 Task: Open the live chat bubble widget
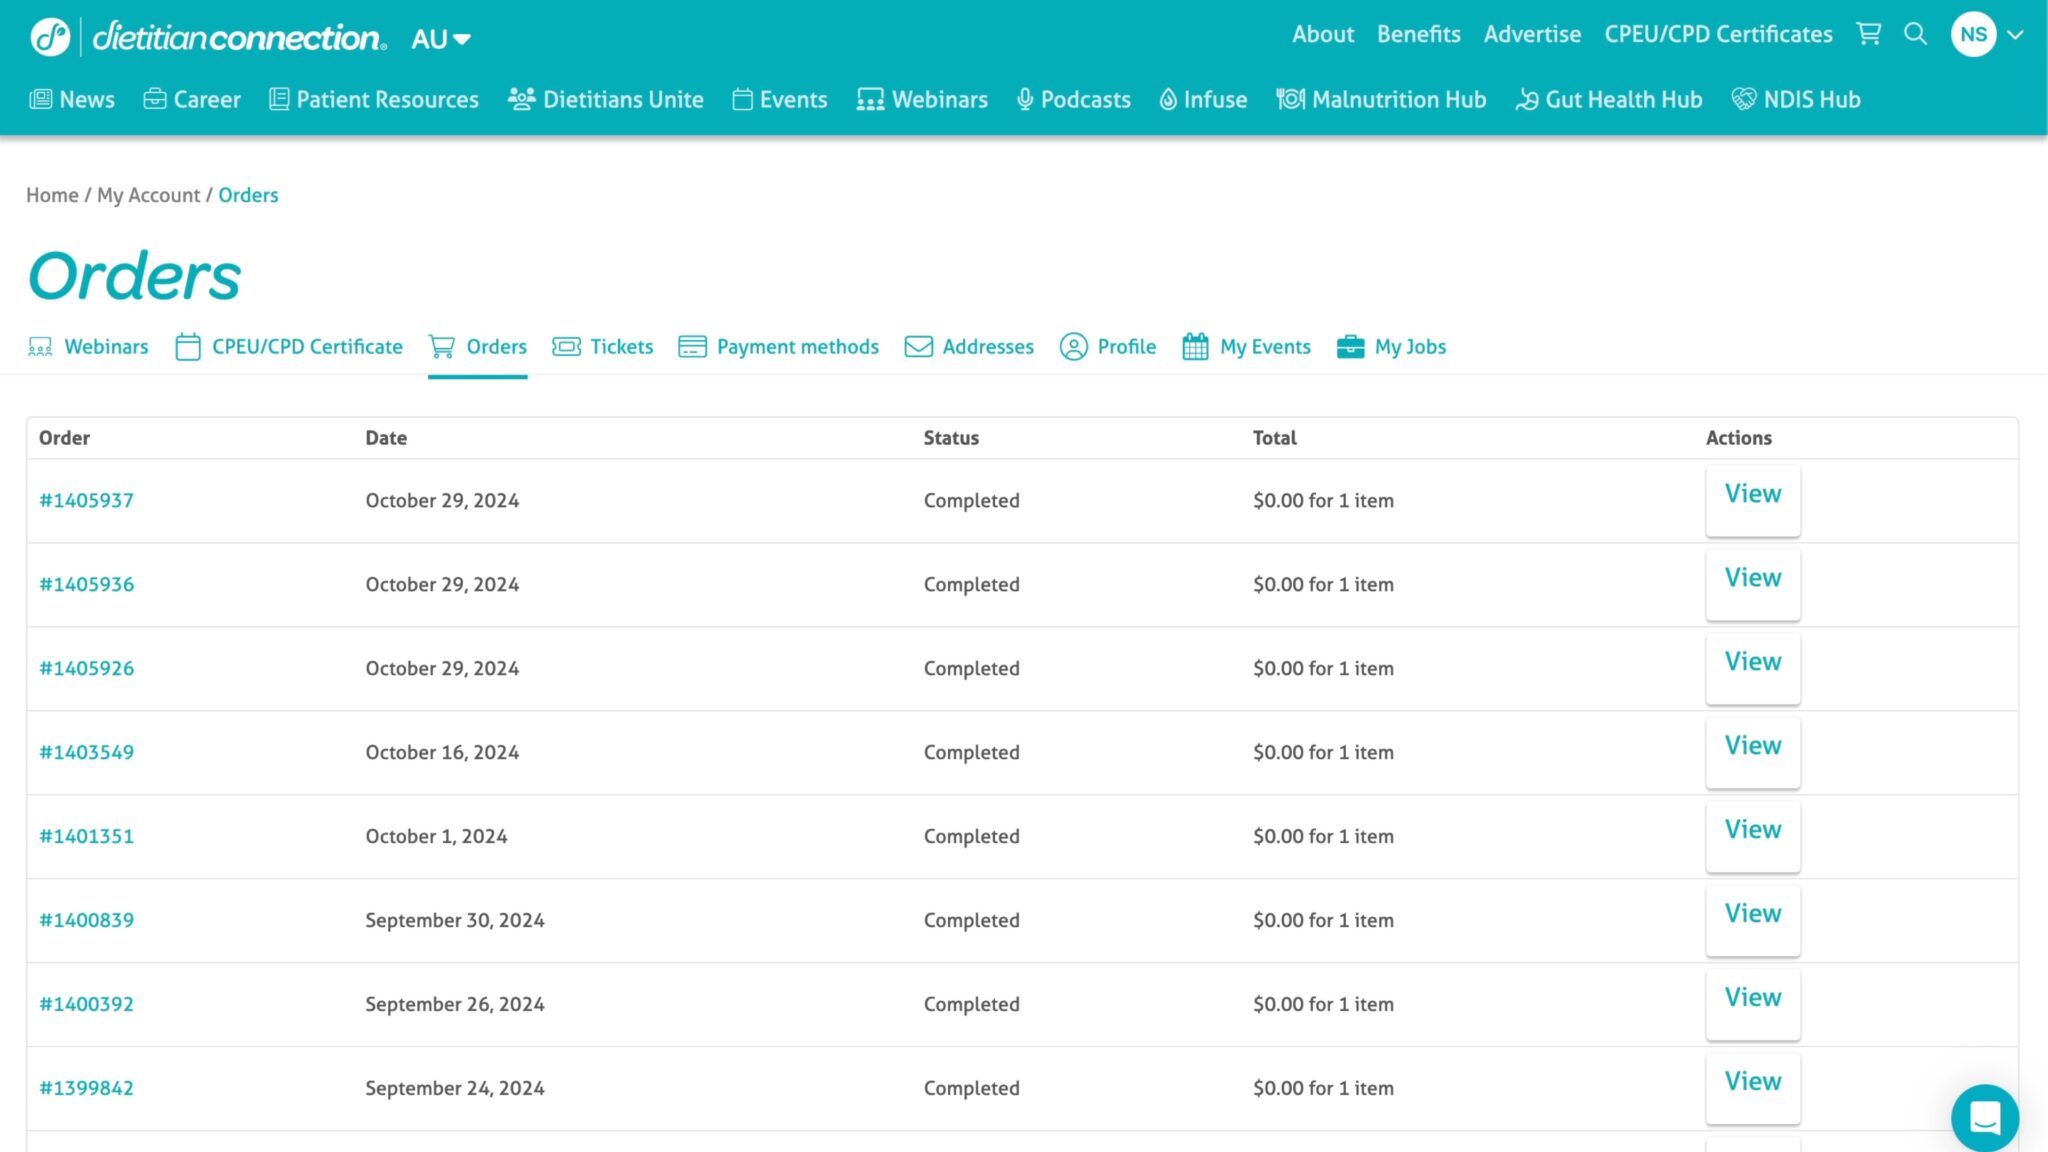1984,1117
